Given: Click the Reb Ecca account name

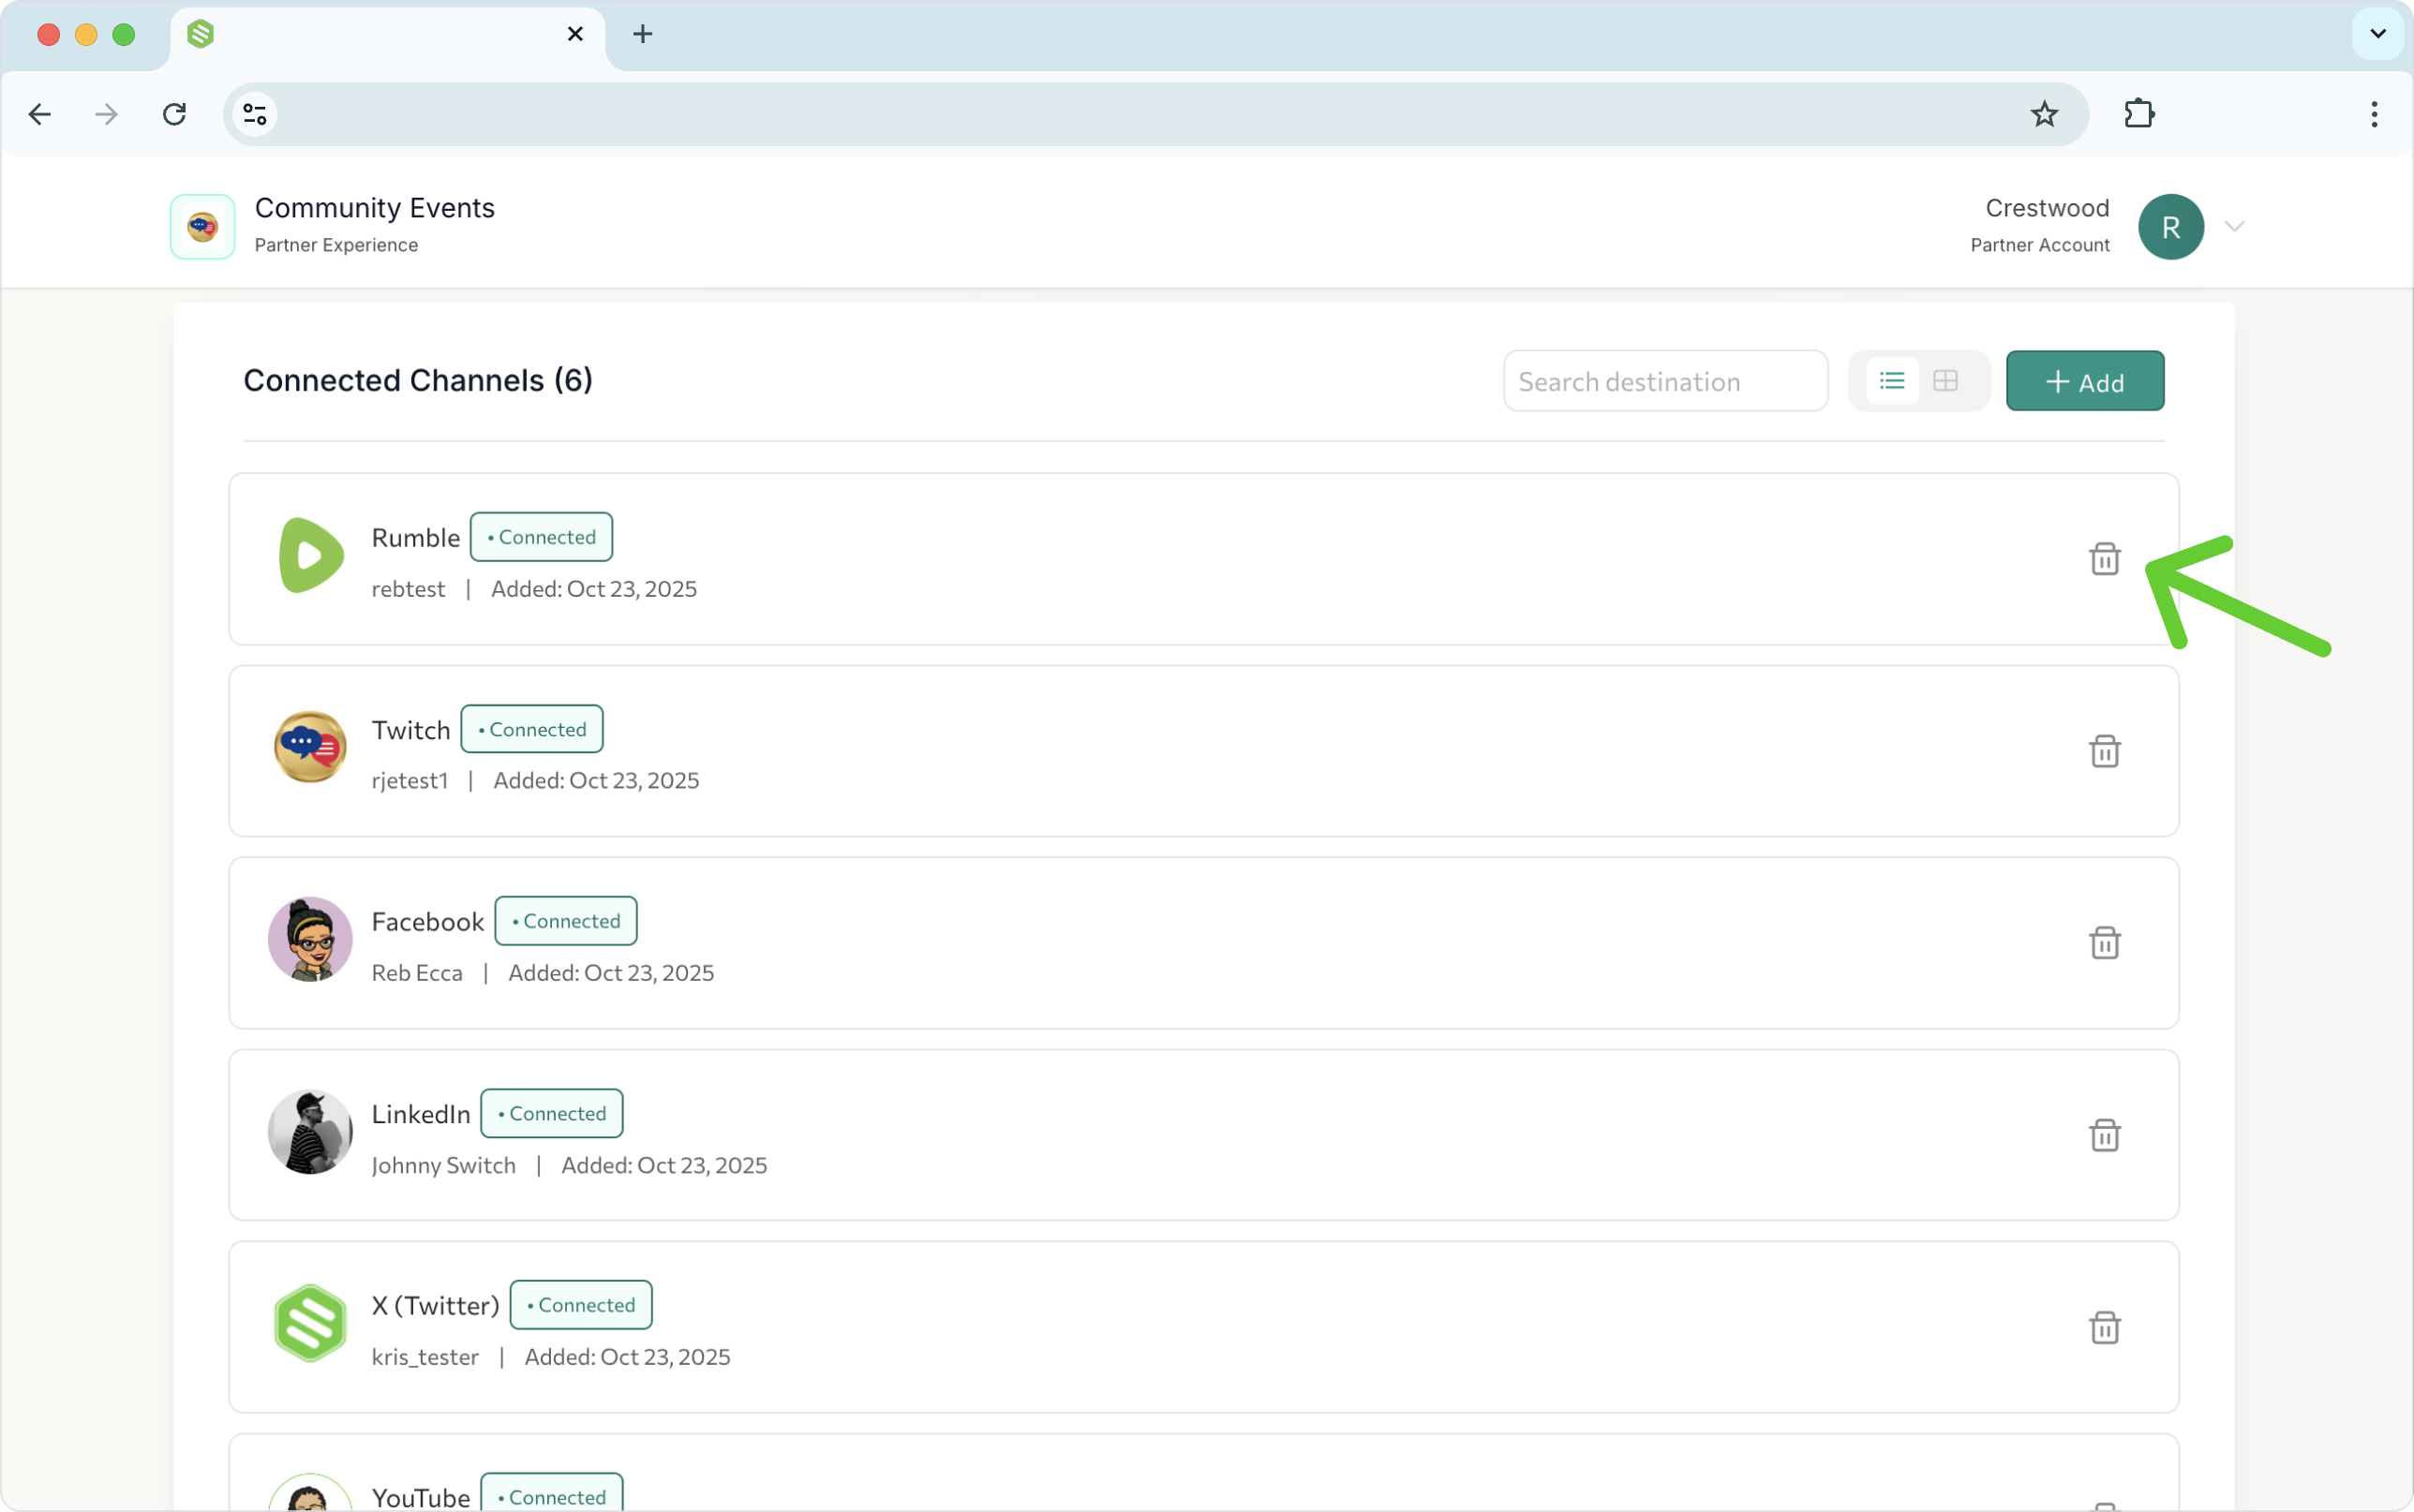Looking at the screenshot, I should pyautogui.click(x=417, y=973).
